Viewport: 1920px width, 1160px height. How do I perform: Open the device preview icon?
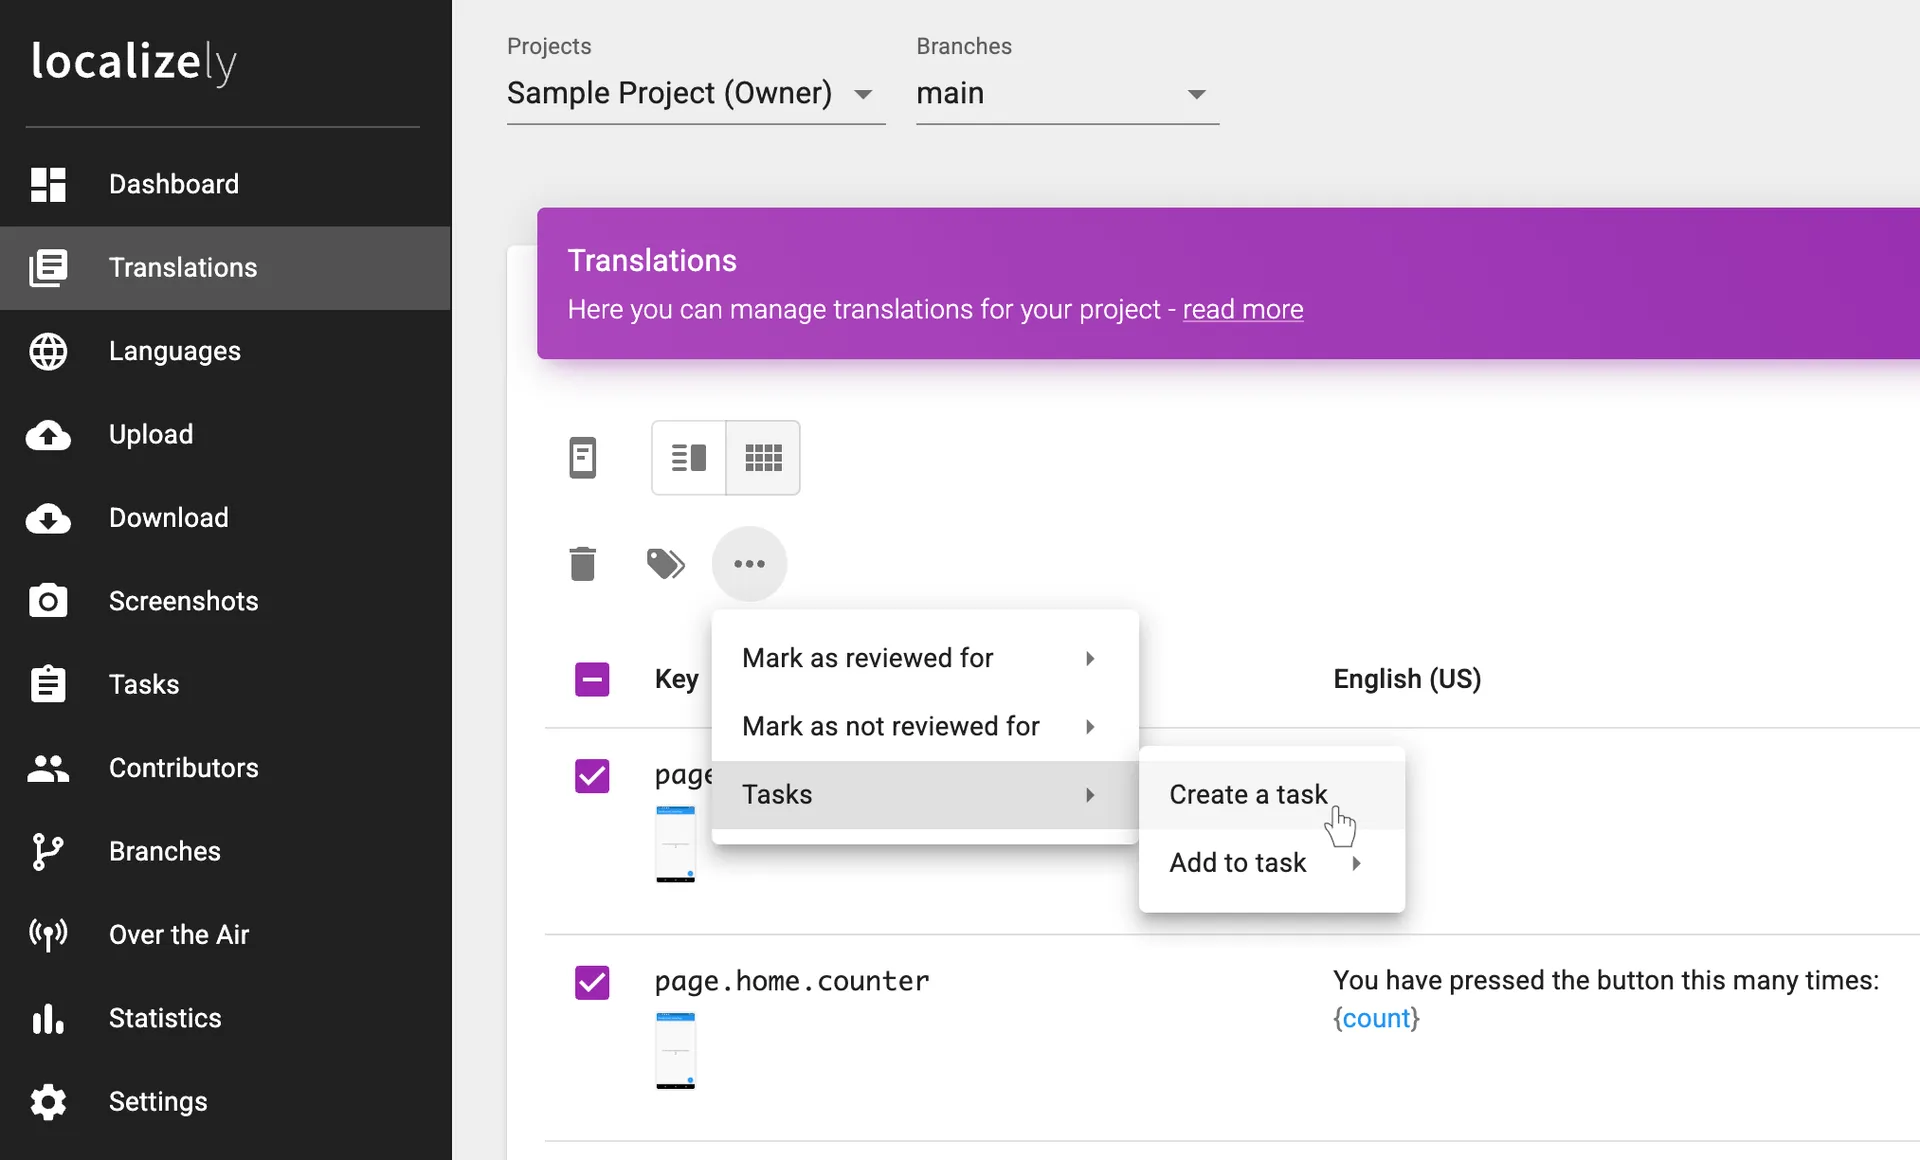(x=584, y=457)
